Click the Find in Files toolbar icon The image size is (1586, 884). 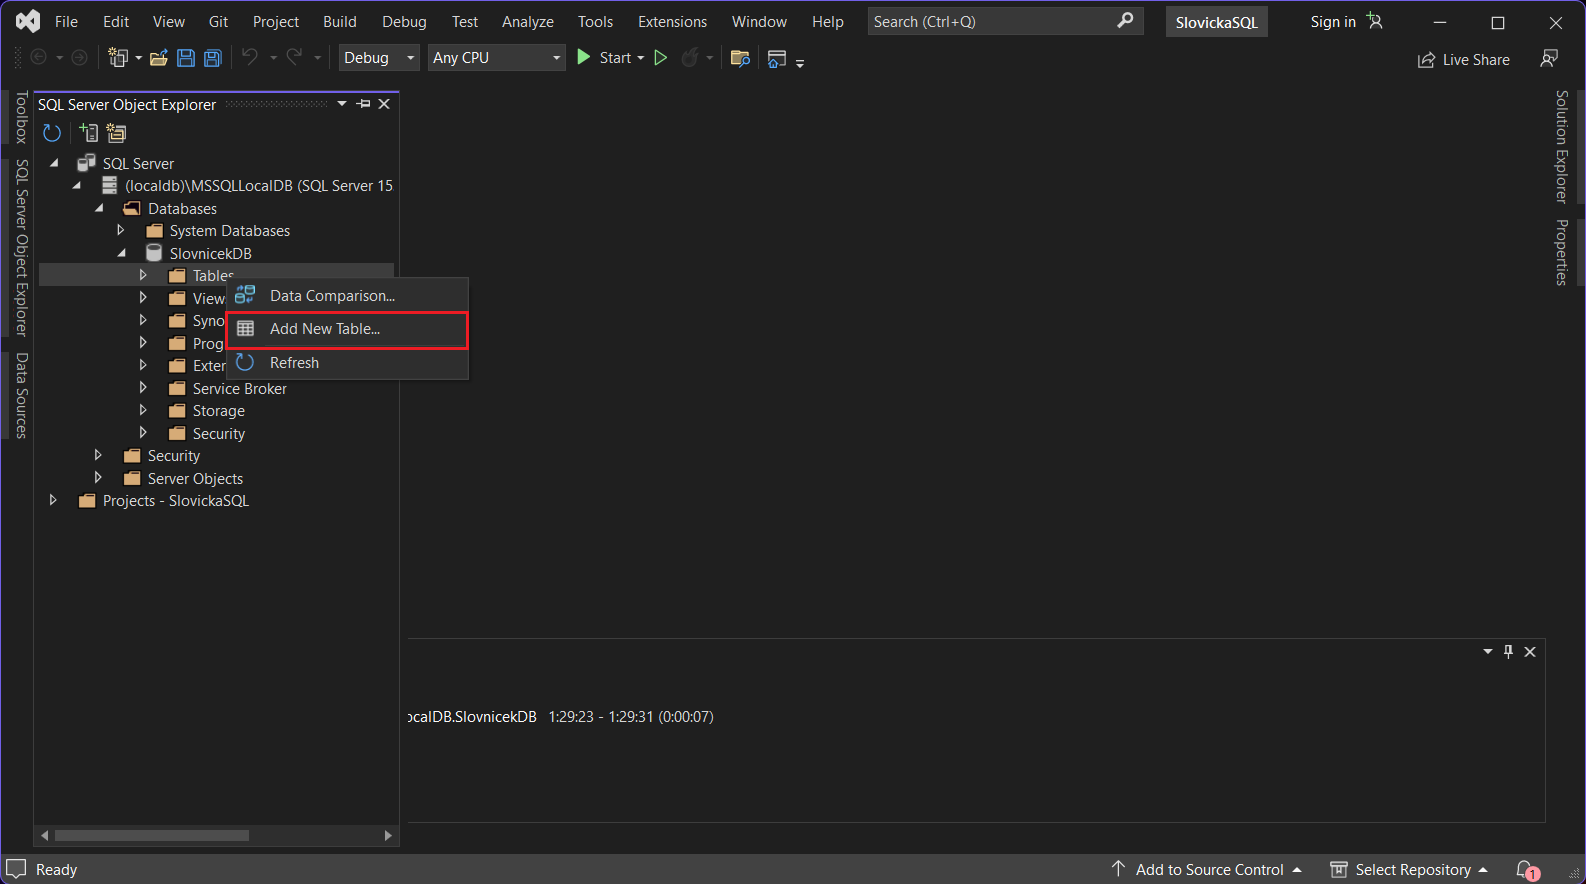(740, 59)
